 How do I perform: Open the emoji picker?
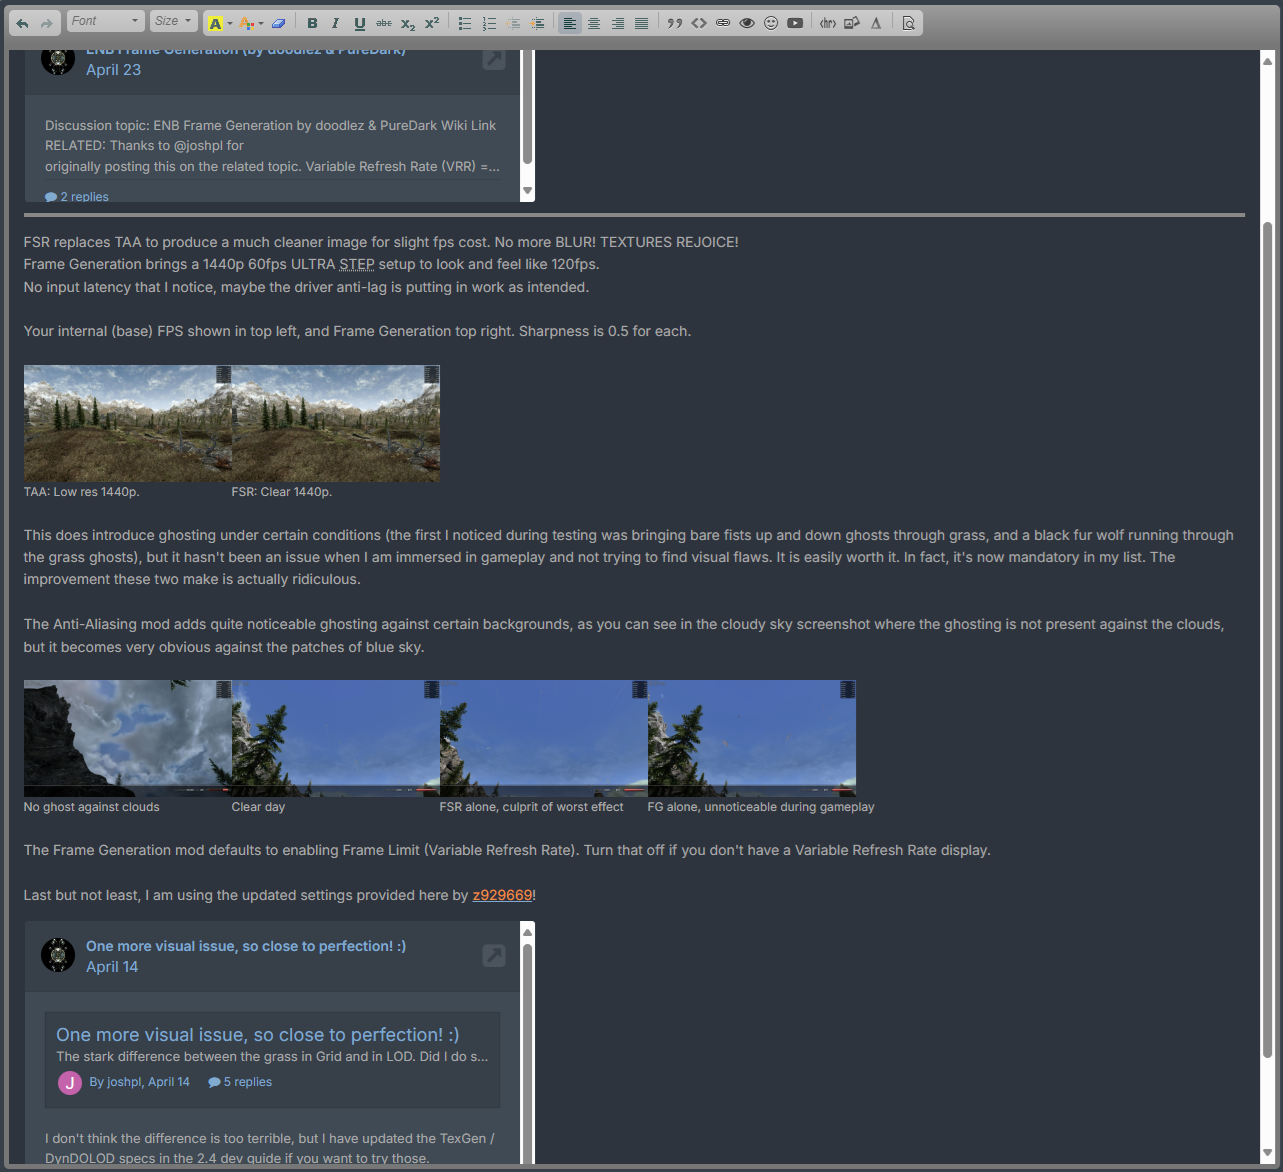coord(771,23)
